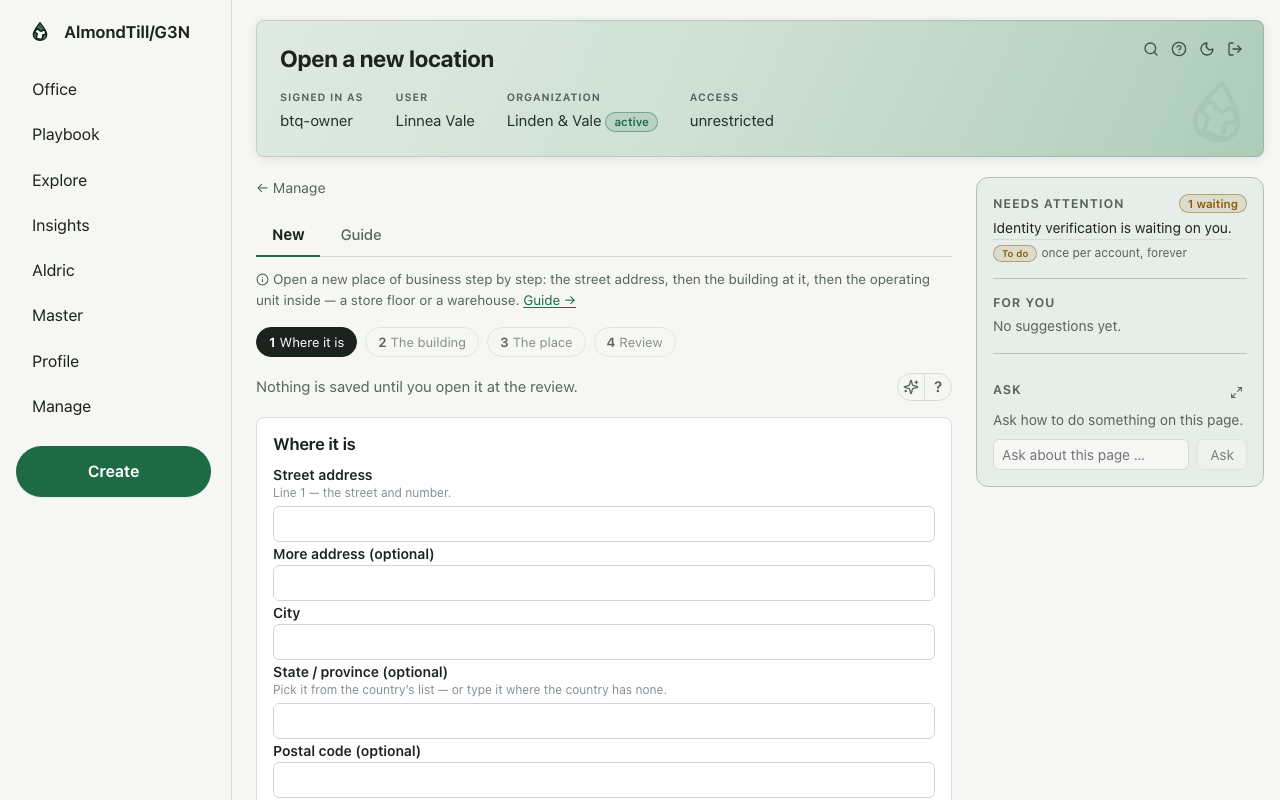The width and height of the screenshot is (1280, 800).
Task: Click the City input field
Action: point(604,642)
